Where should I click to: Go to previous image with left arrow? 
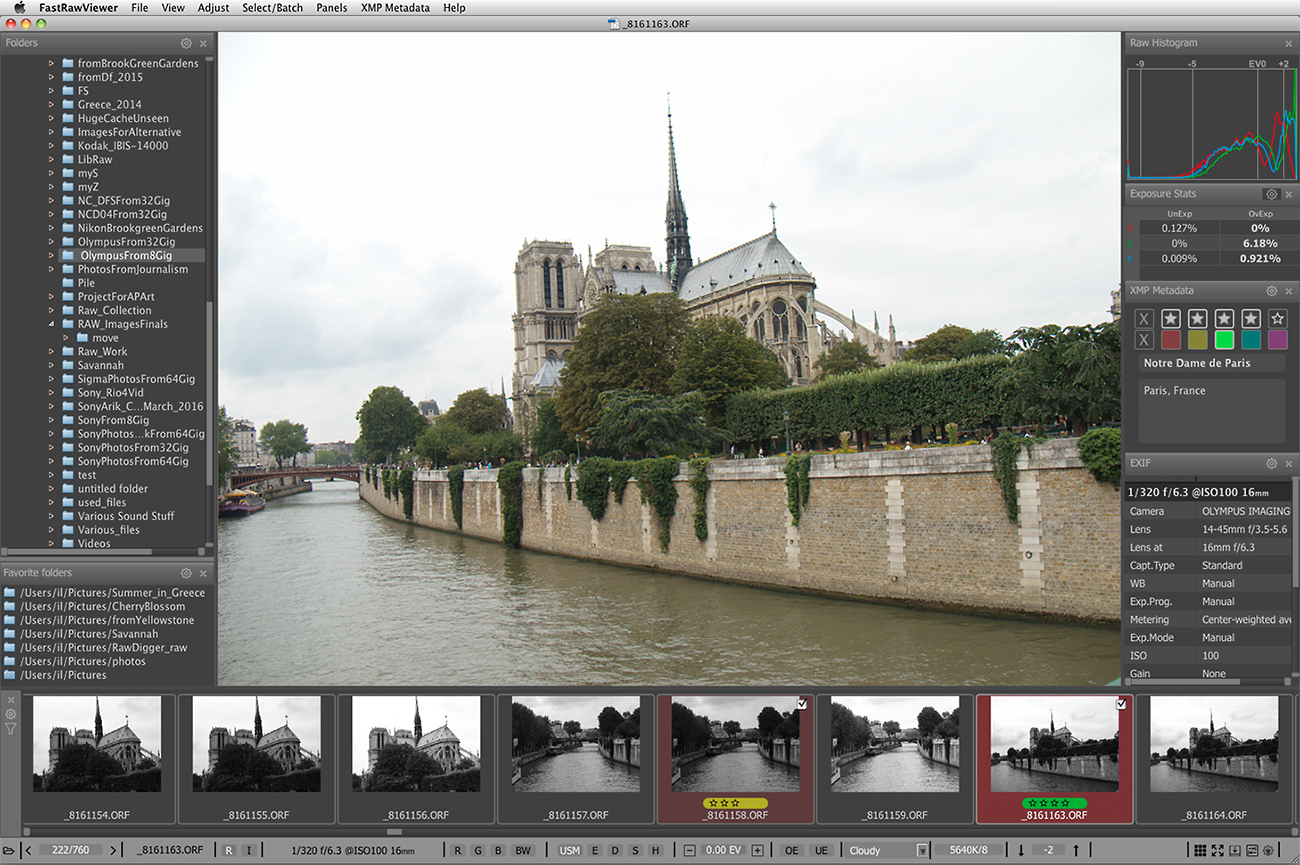click(28, 850)
